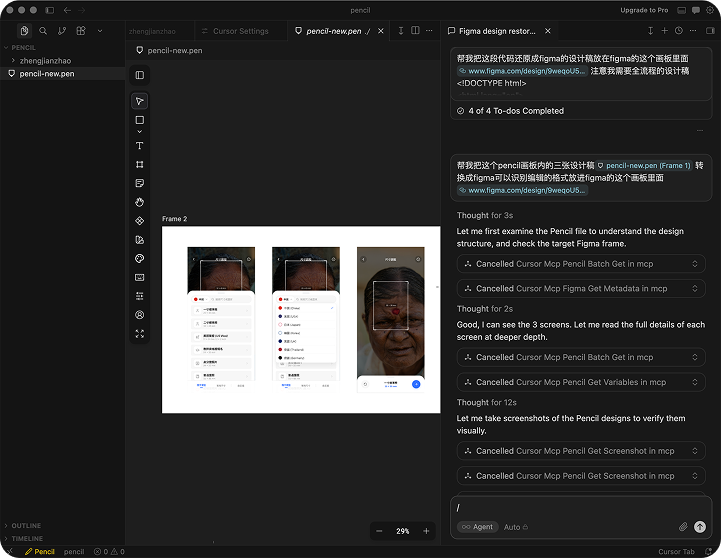
Task: Start a new chat plus icon
Action: point(664,30)
